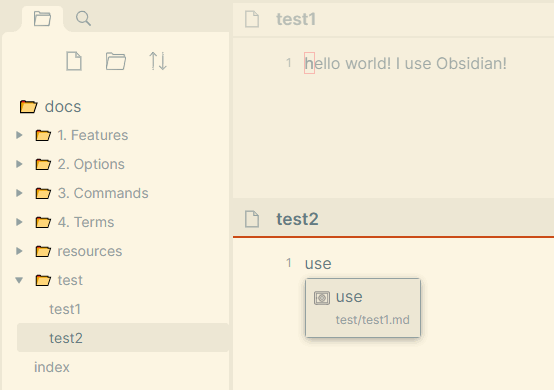Click the typed word use in test2
This screenshot has width=554, height=390.
[x=318, y=264]
